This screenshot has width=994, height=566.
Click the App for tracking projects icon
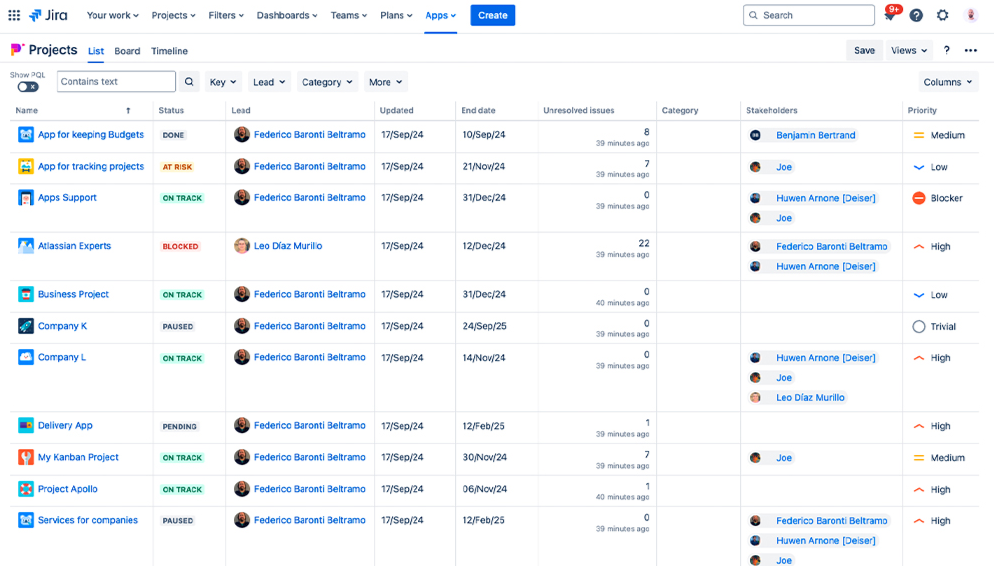(26, 166)
